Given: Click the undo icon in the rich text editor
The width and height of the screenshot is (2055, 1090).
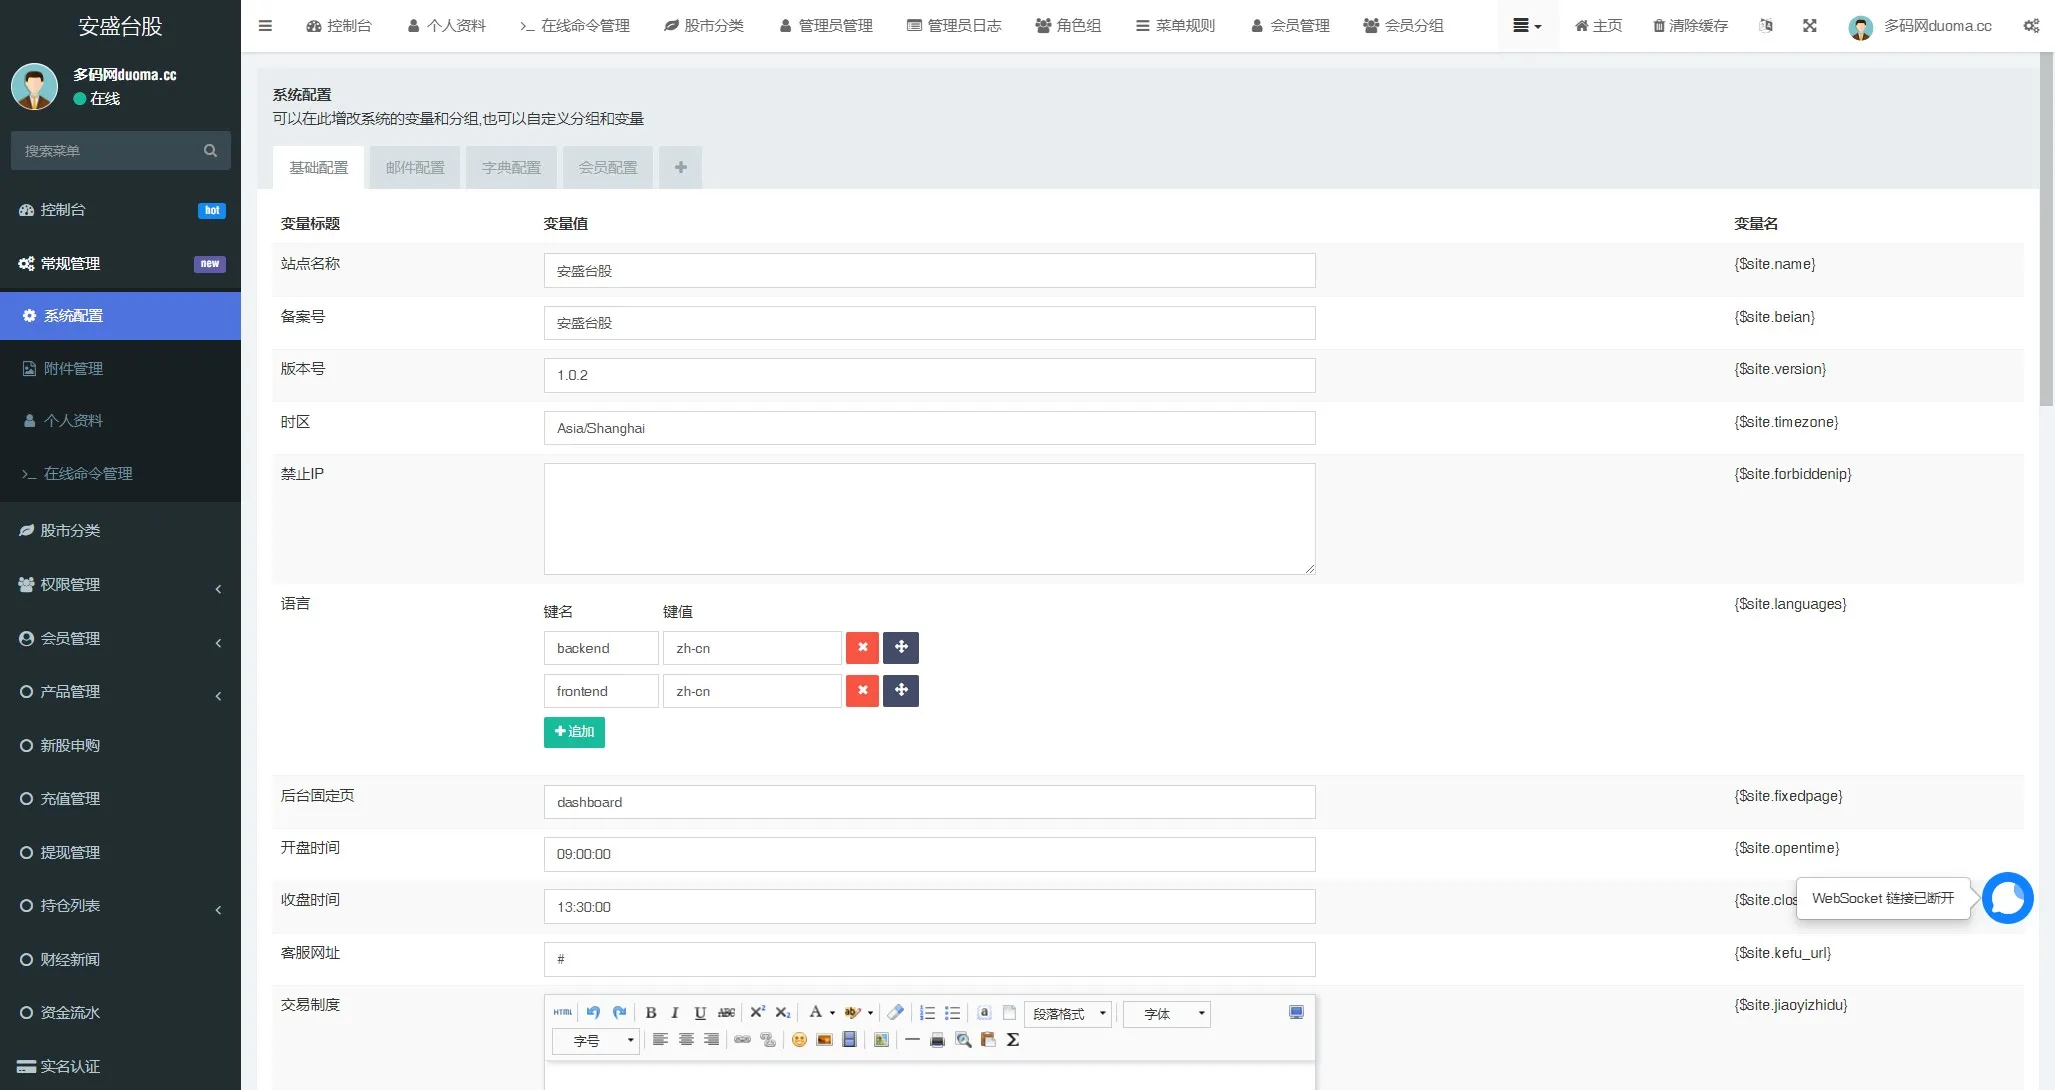Looking at the screenshot, I should pyautogui.click(x=593, y=1013).
